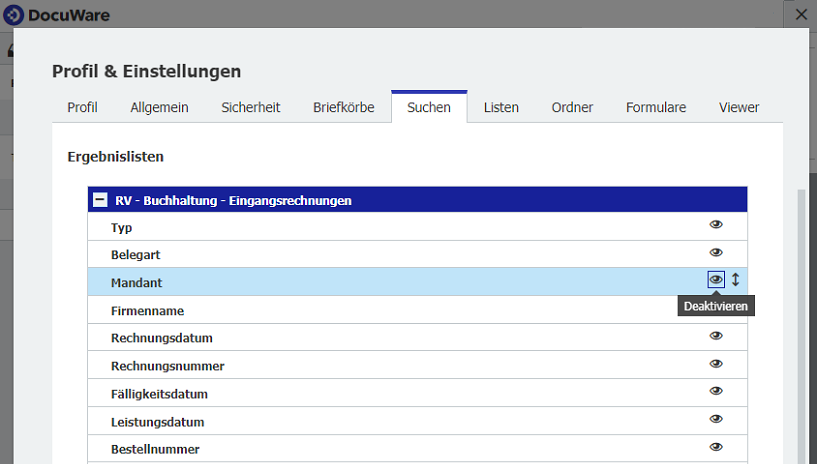
Task: Click the DocuWare logo icon
Action: click(x=14, y=15)
